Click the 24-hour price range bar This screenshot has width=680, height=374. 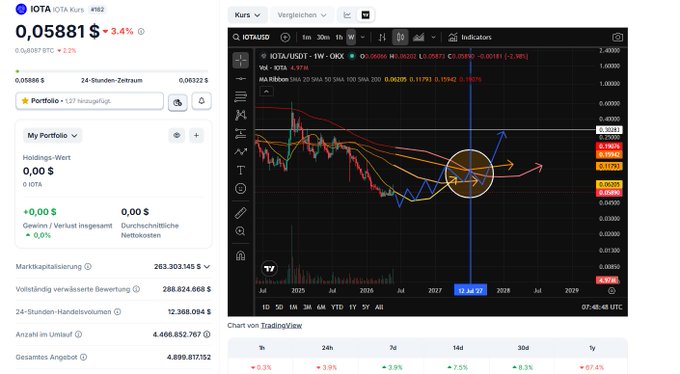click(111, 71)
